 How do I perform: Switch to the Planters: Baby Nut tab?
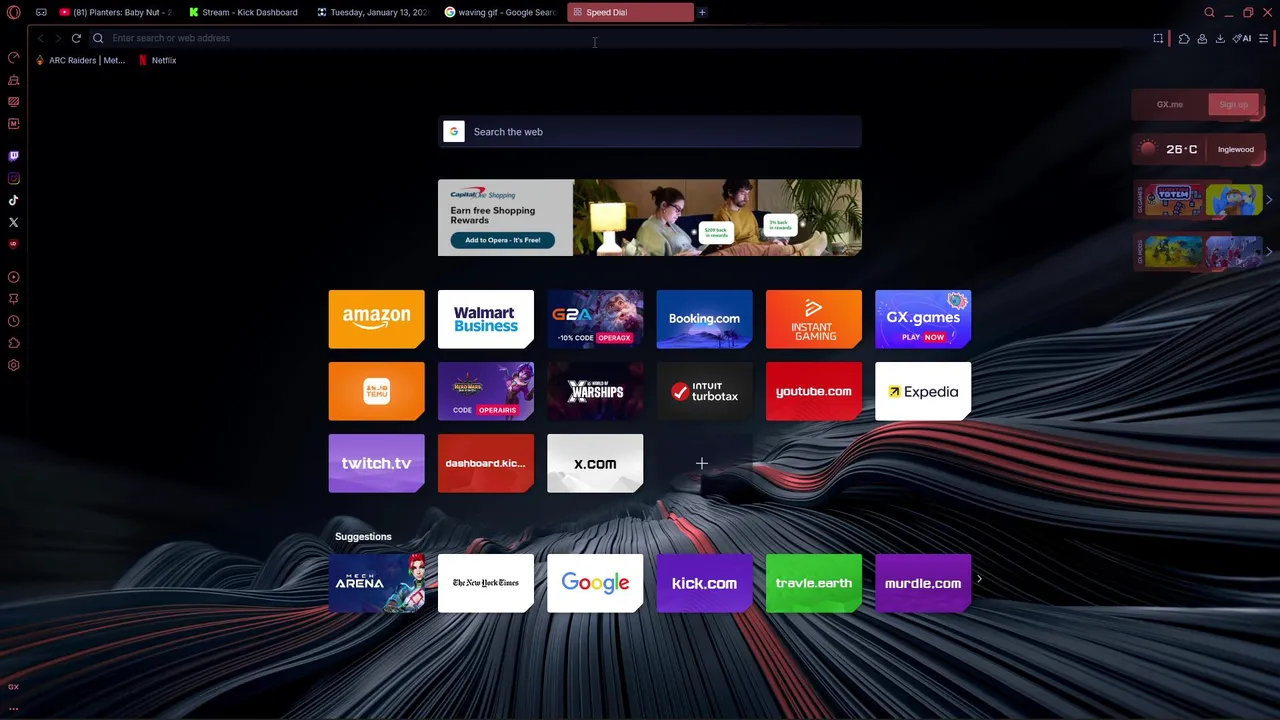click(116, 12)
